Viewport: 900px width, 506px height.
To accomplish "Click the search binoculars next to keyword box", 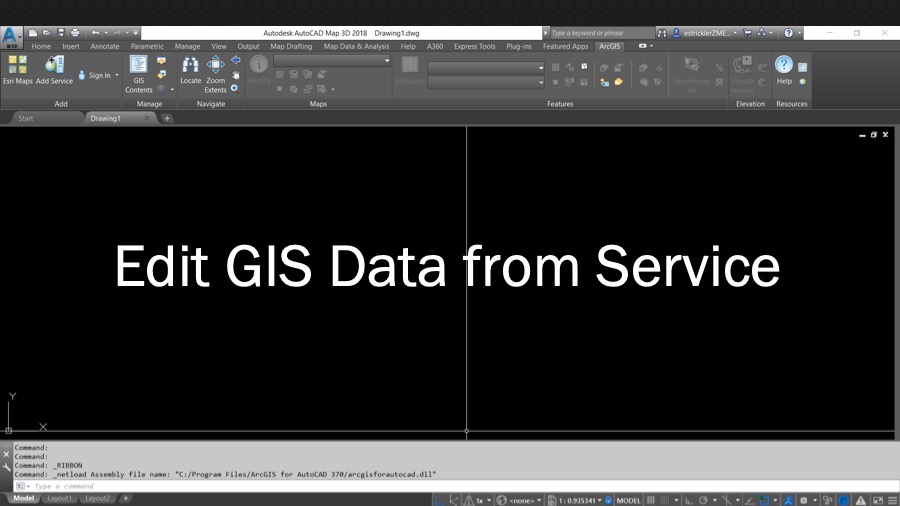I will pyautogui.click(x=662, y=33).
